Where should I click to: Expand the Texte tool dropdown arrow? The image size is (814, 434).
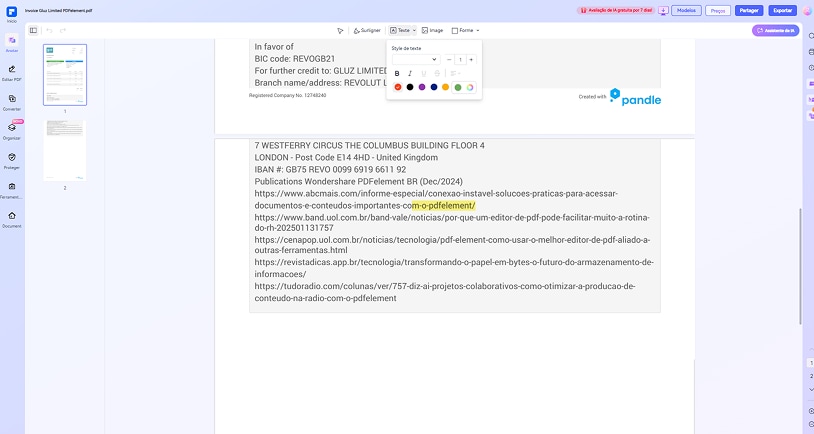pos(414,31)
